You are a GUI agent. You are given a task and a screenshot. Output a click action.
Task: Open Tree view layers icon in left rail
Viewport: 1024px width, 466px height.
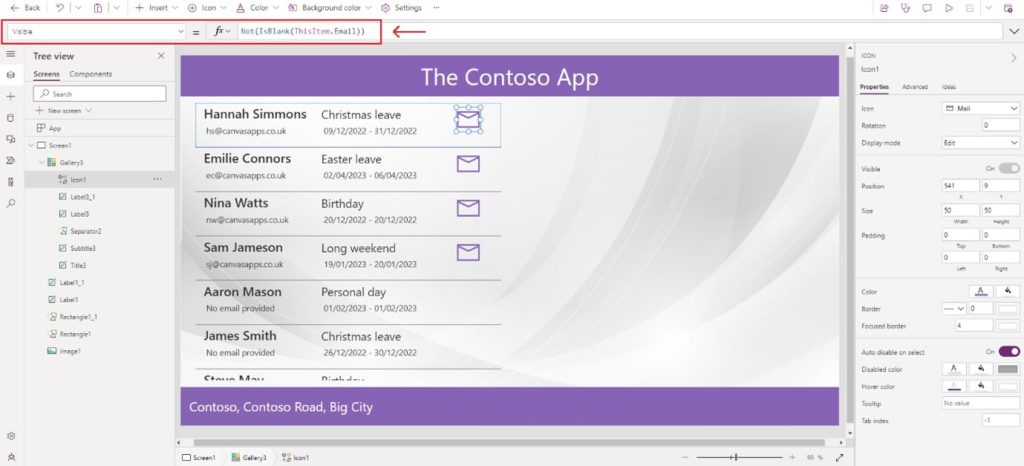pyautogui.click(x=10, y=75)
